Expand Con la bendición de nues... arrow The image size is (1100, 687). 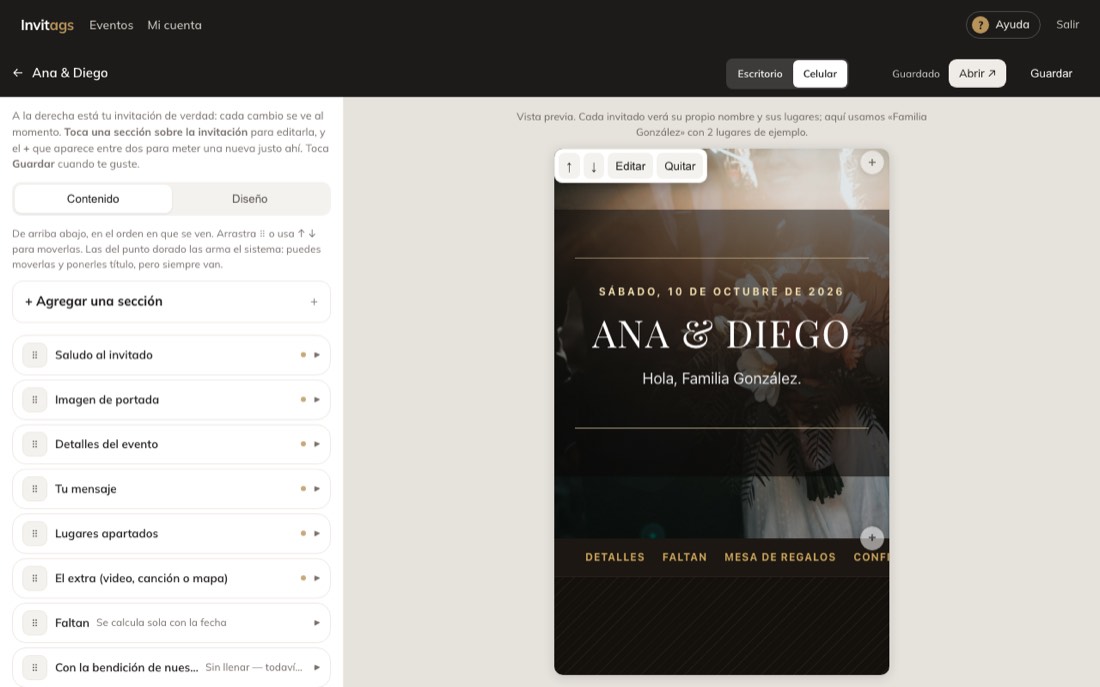pyautogui.click(x=316, y=667)
